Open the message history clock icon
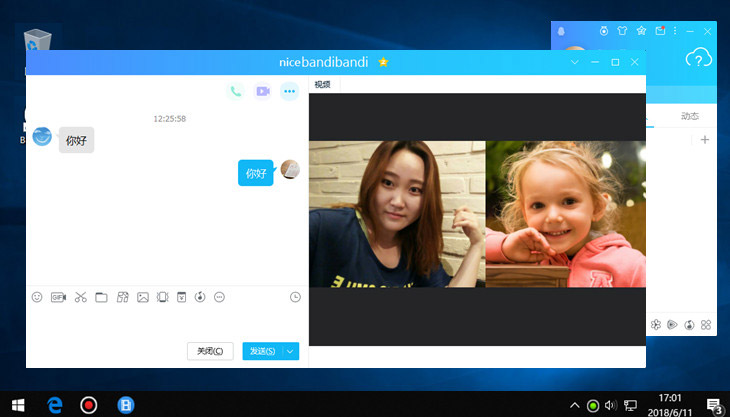730x417 pixels. (x=295, y=297)
